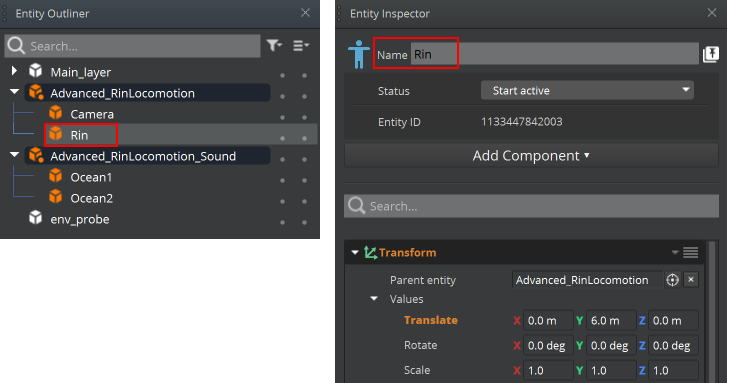This screenshot has width=730, height=383.
Task: Click the Advanced_RinLocomotion slice icon
Action: [x=36, y=92]
